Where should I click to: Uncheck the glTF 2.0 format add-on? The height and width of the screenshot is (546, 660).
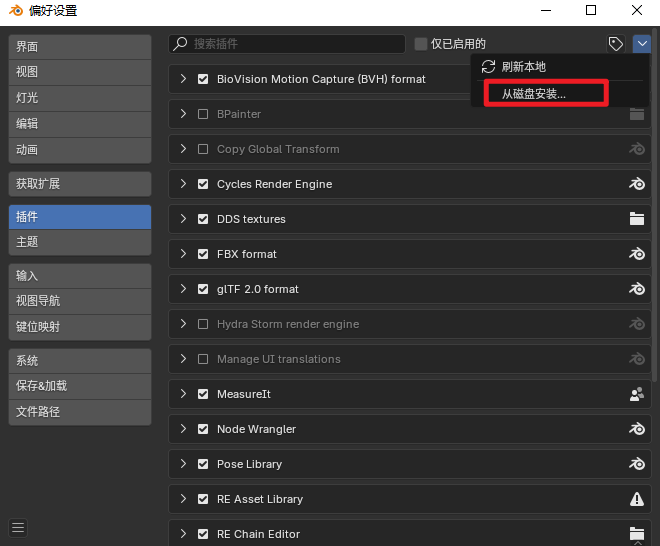click(203, 289)
